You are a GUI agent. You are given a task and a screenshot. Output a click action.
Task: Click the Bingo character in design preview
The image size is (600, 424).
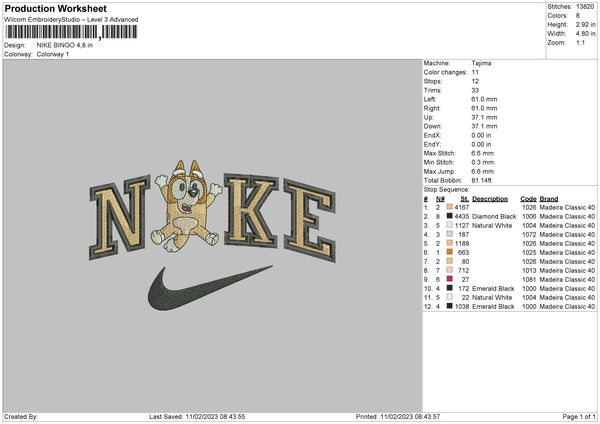click(x=187, y=207)
